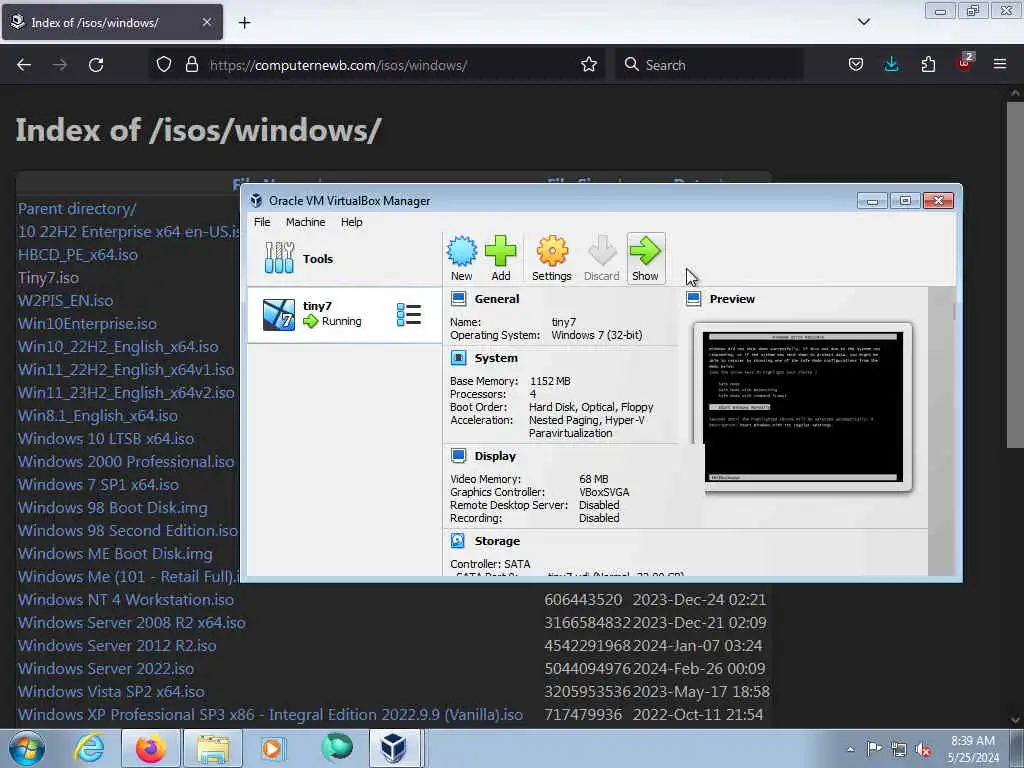Viewport: 1024px width, 768px height.
Task: Click the network tray icon
Action: [899, 749]
